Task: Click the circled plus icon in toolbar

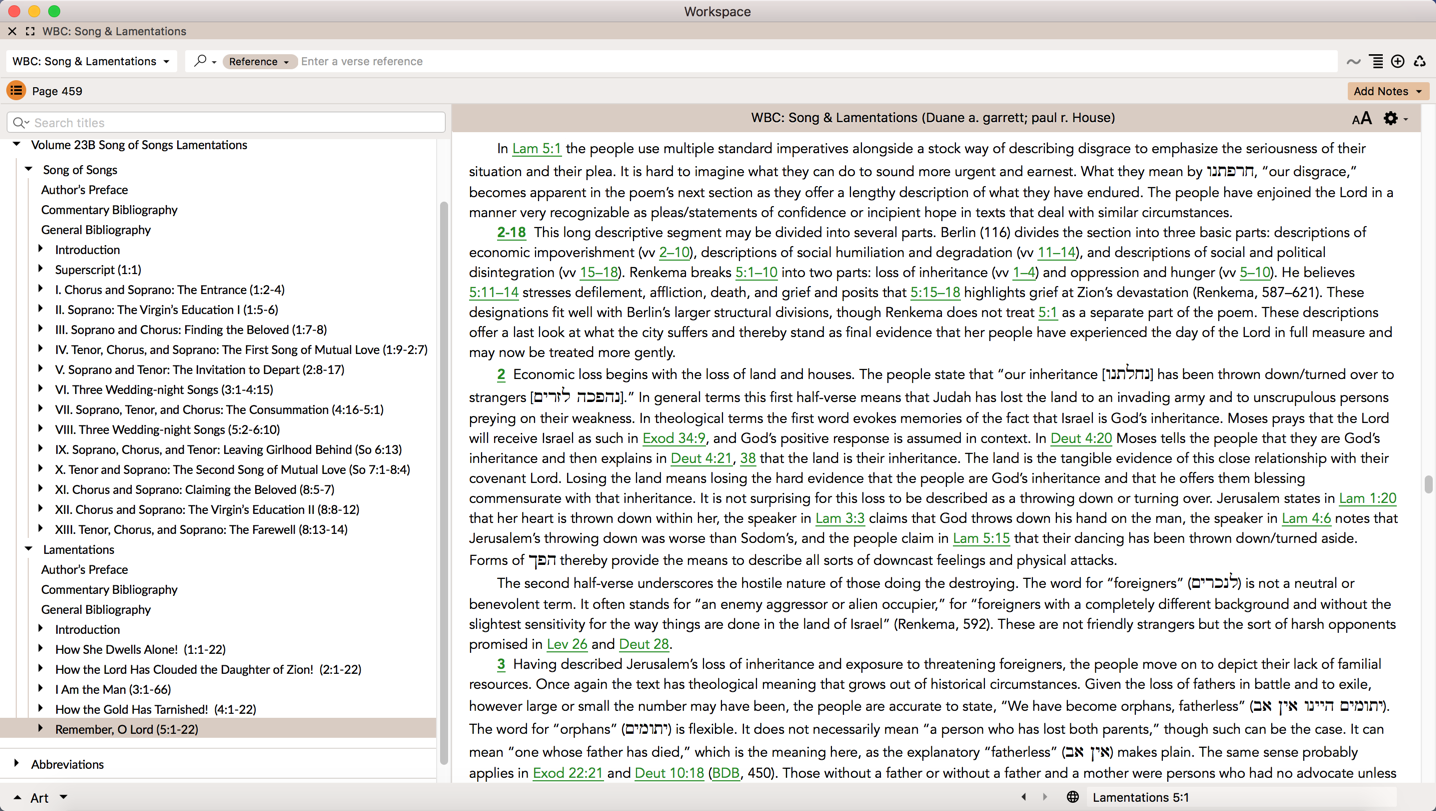Action: pos(1398,62)
